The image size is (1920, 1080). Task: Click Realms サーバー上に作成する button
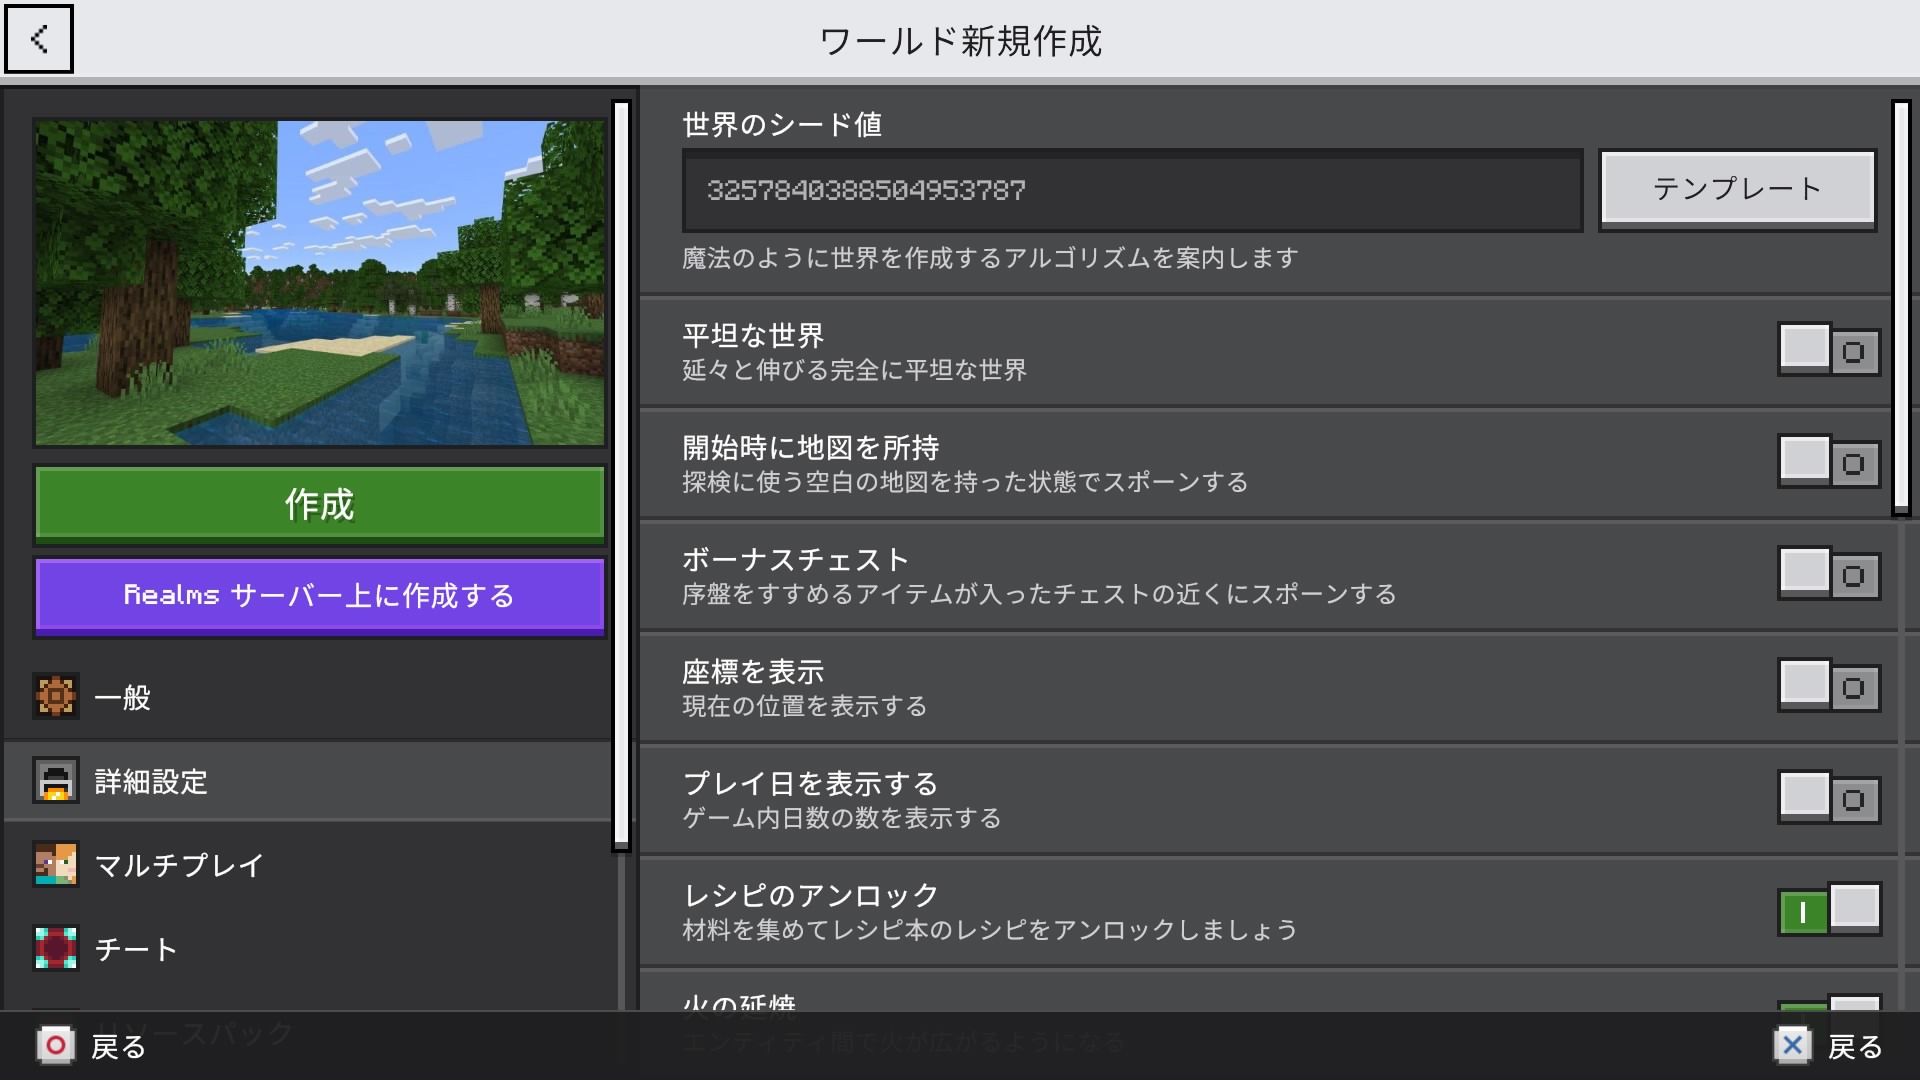coord(320,596)
